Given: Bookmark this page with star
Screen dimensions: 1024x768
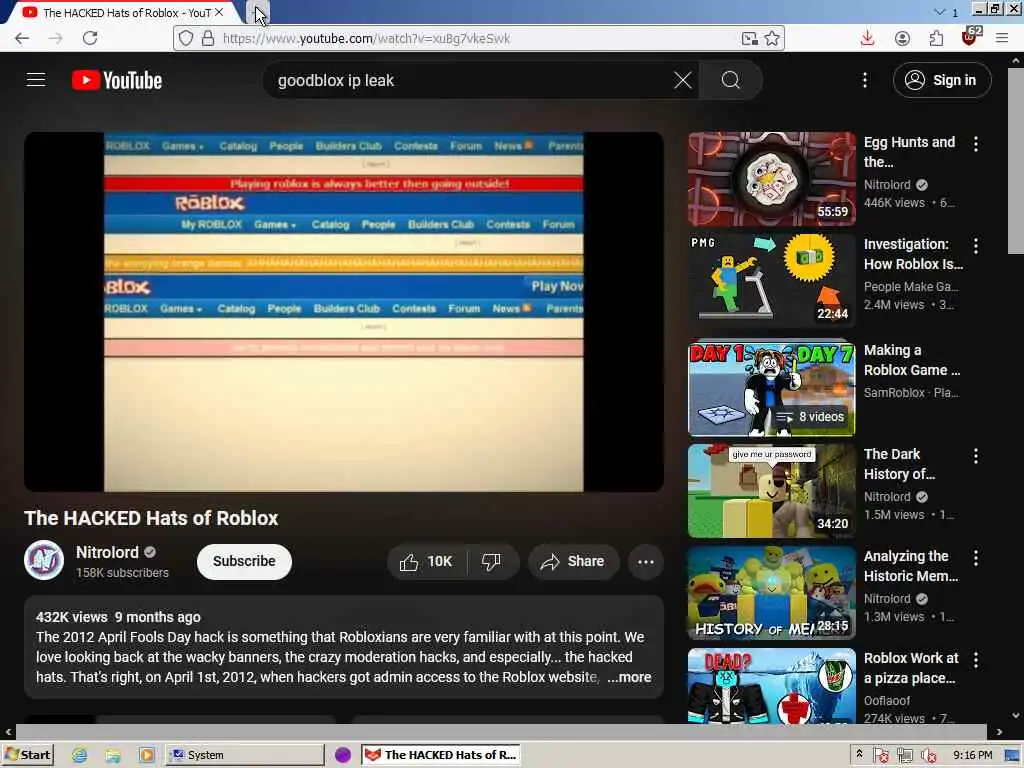Looking at the screenshot, I should 773,39.
